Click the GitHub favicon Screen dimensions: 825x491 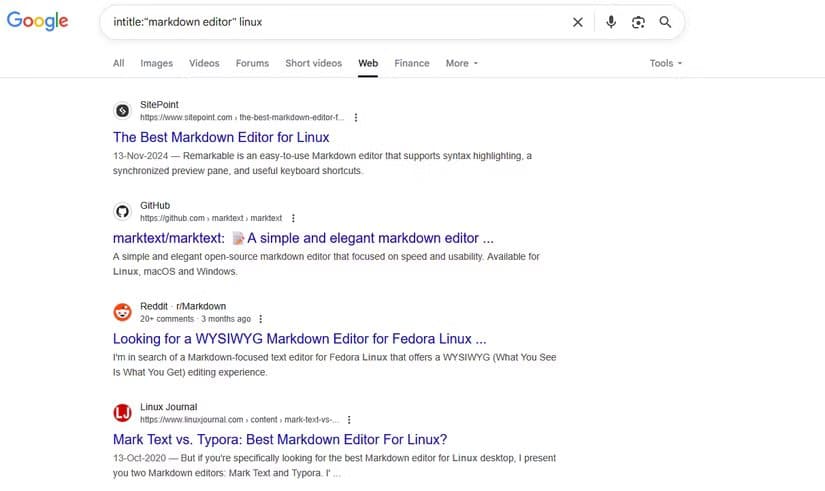coord(123,212)
